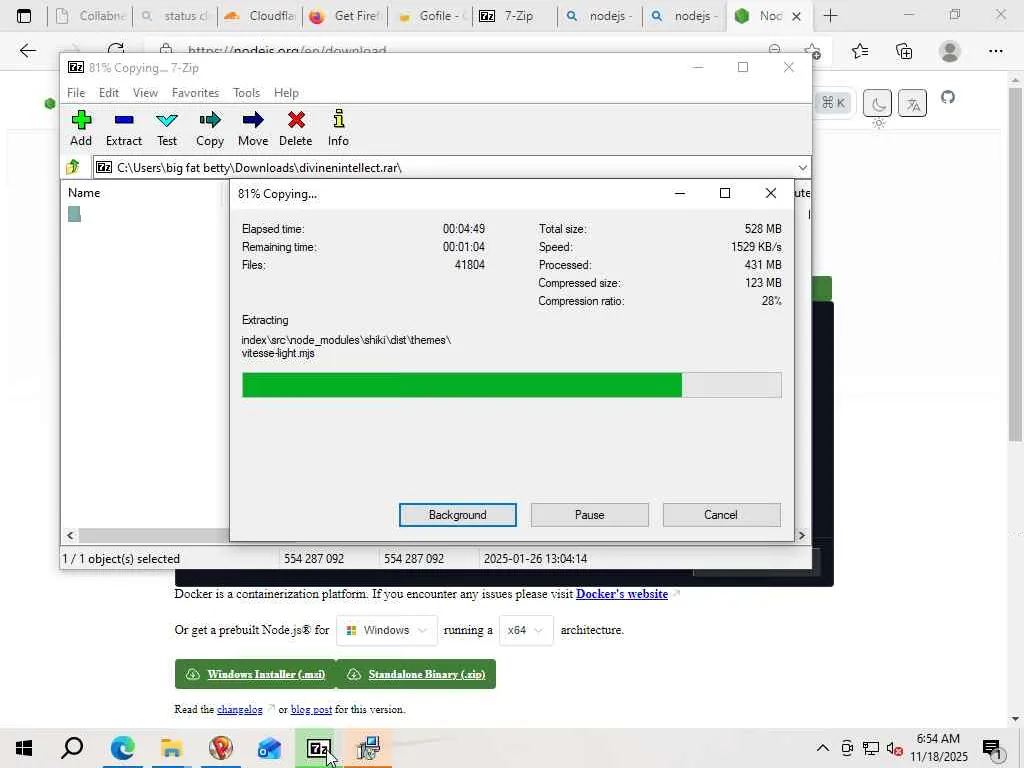Screen dimensions: 1024x768
Task: Download the Standalone Binary (.zip)
Action: tap(416, 674)
